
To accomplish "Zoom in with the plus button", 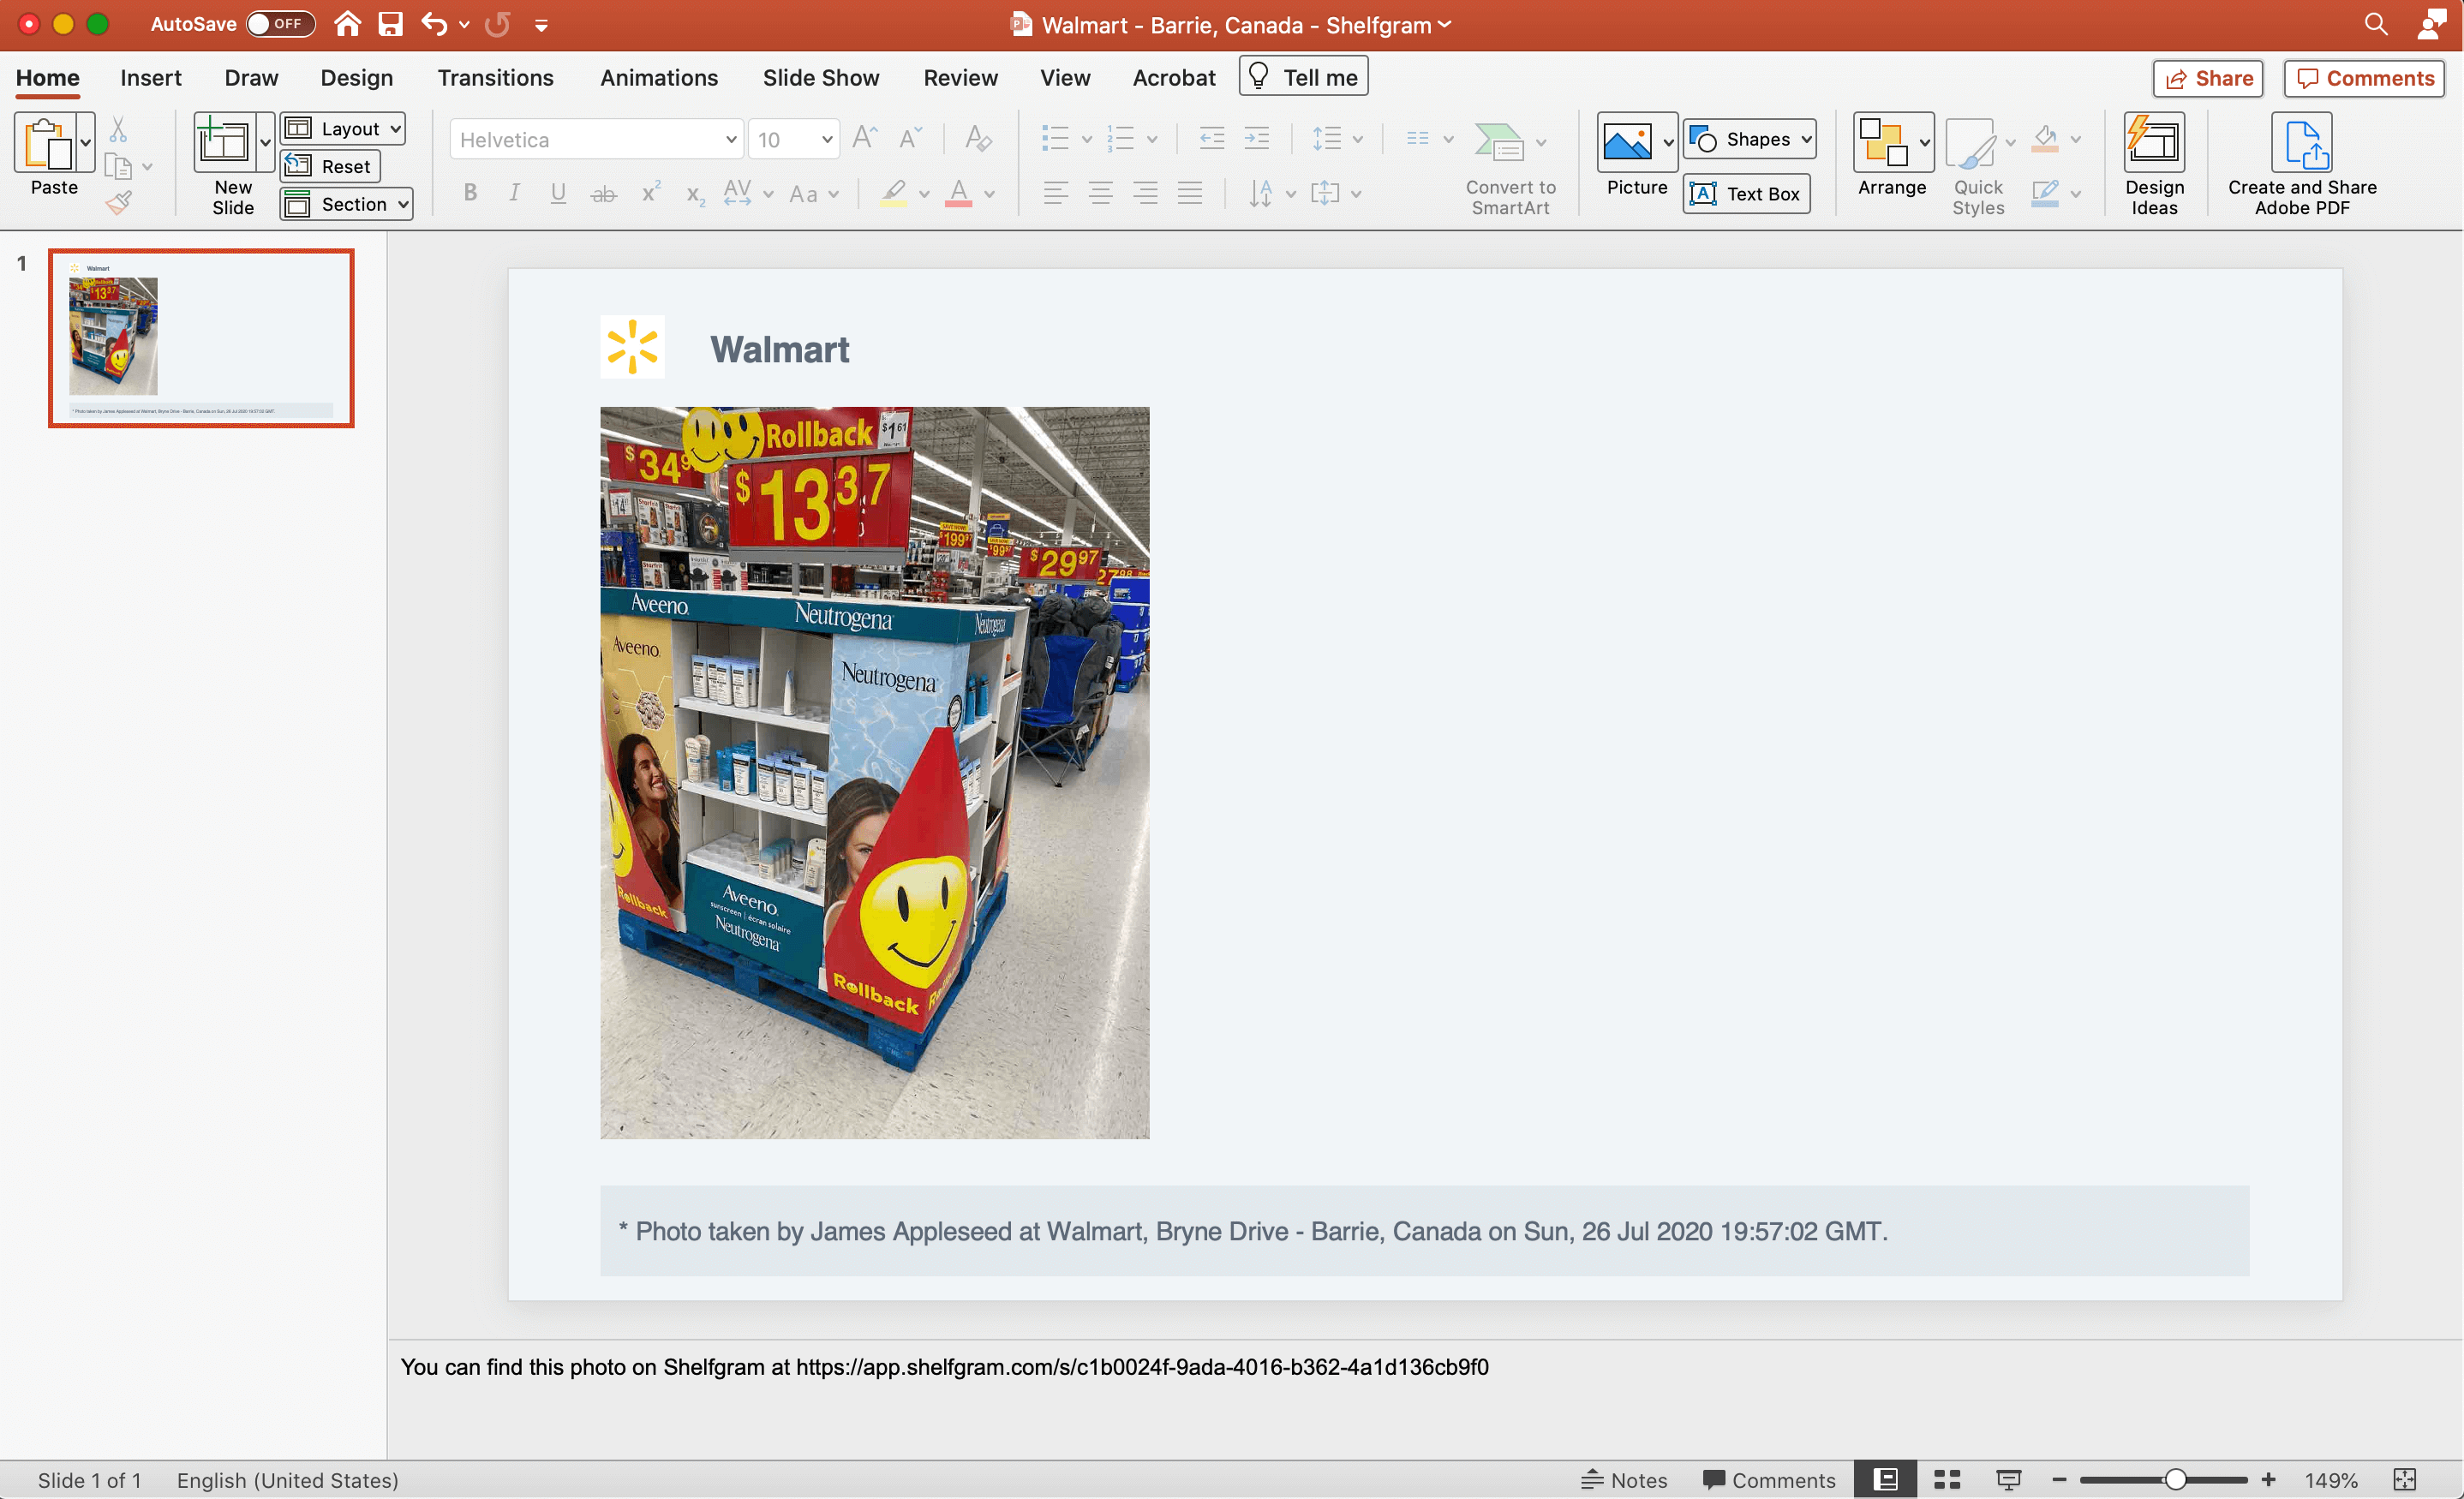I will [2269, 1479].
